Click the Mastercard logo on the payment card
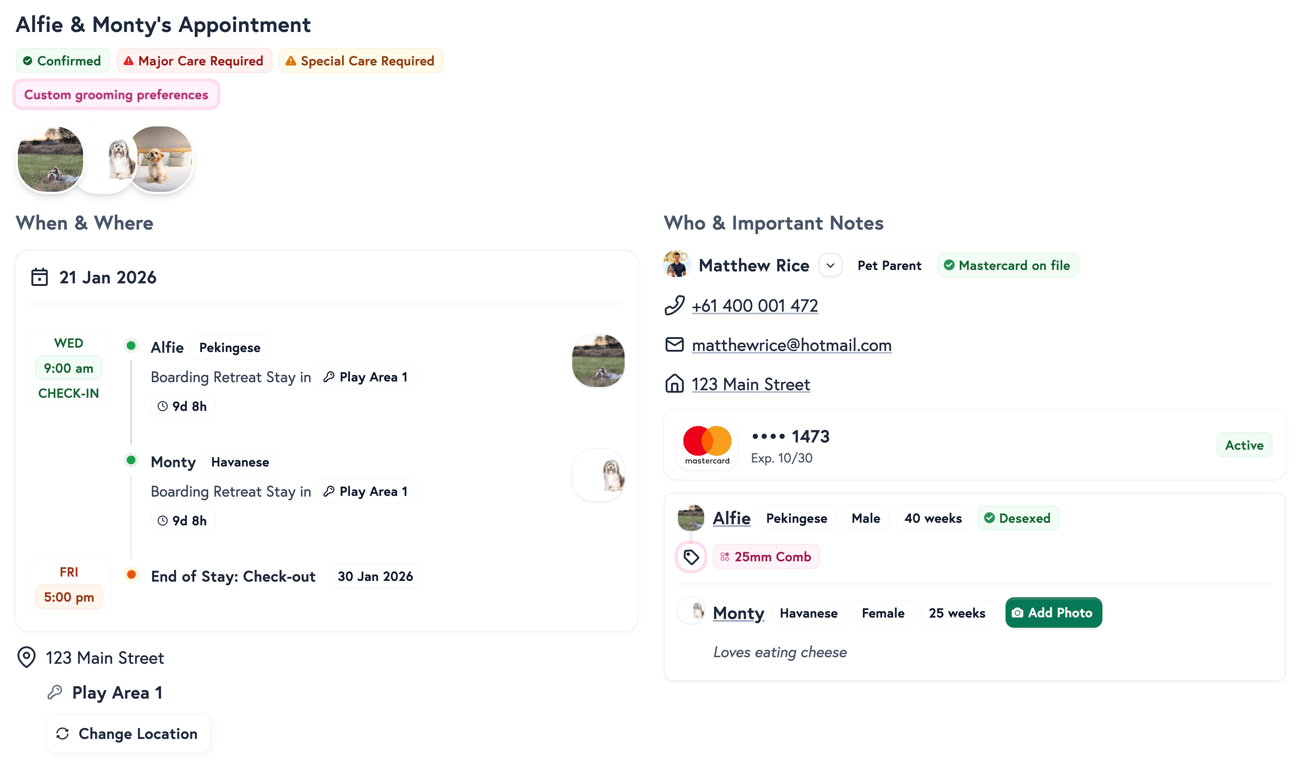 coord(707,444)
